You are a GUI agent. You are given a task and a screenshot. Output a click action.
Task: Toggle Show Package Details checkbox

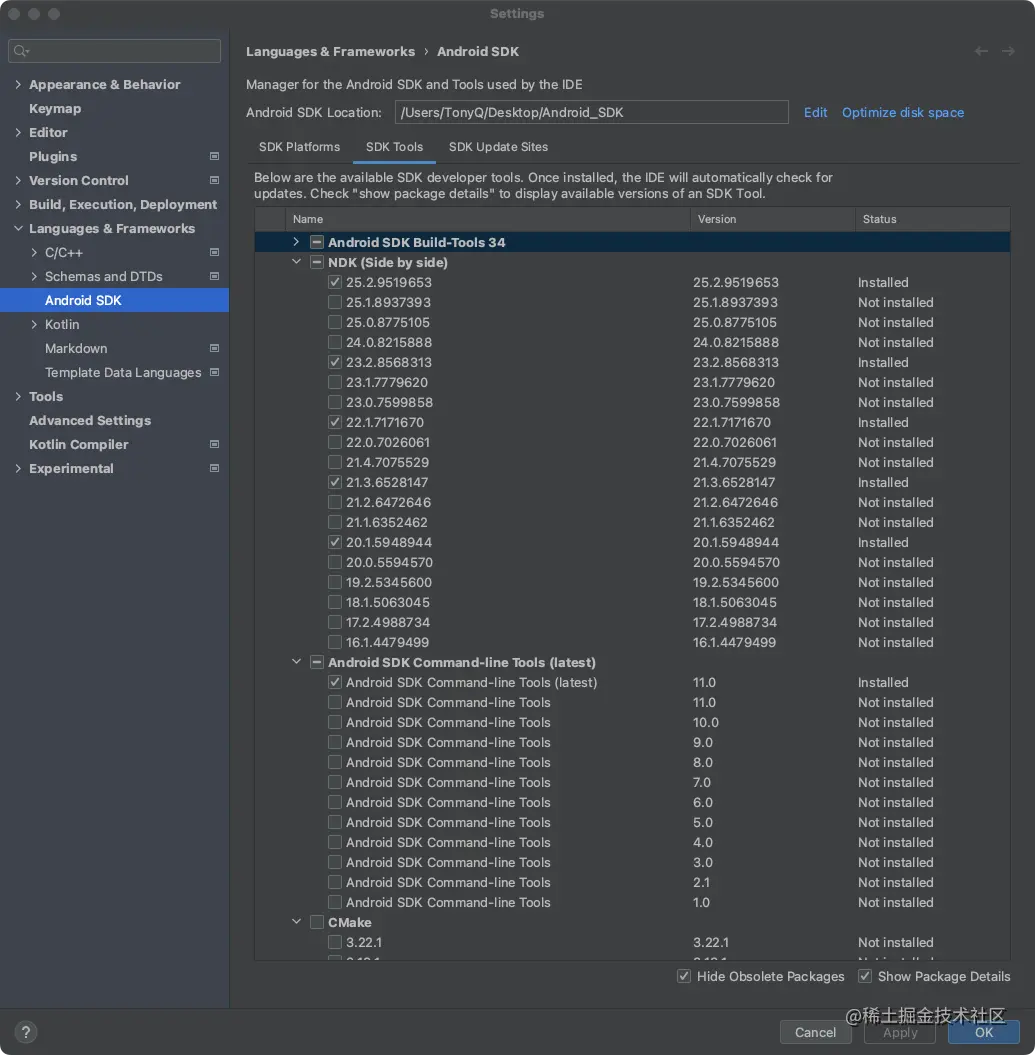(865, 976)
